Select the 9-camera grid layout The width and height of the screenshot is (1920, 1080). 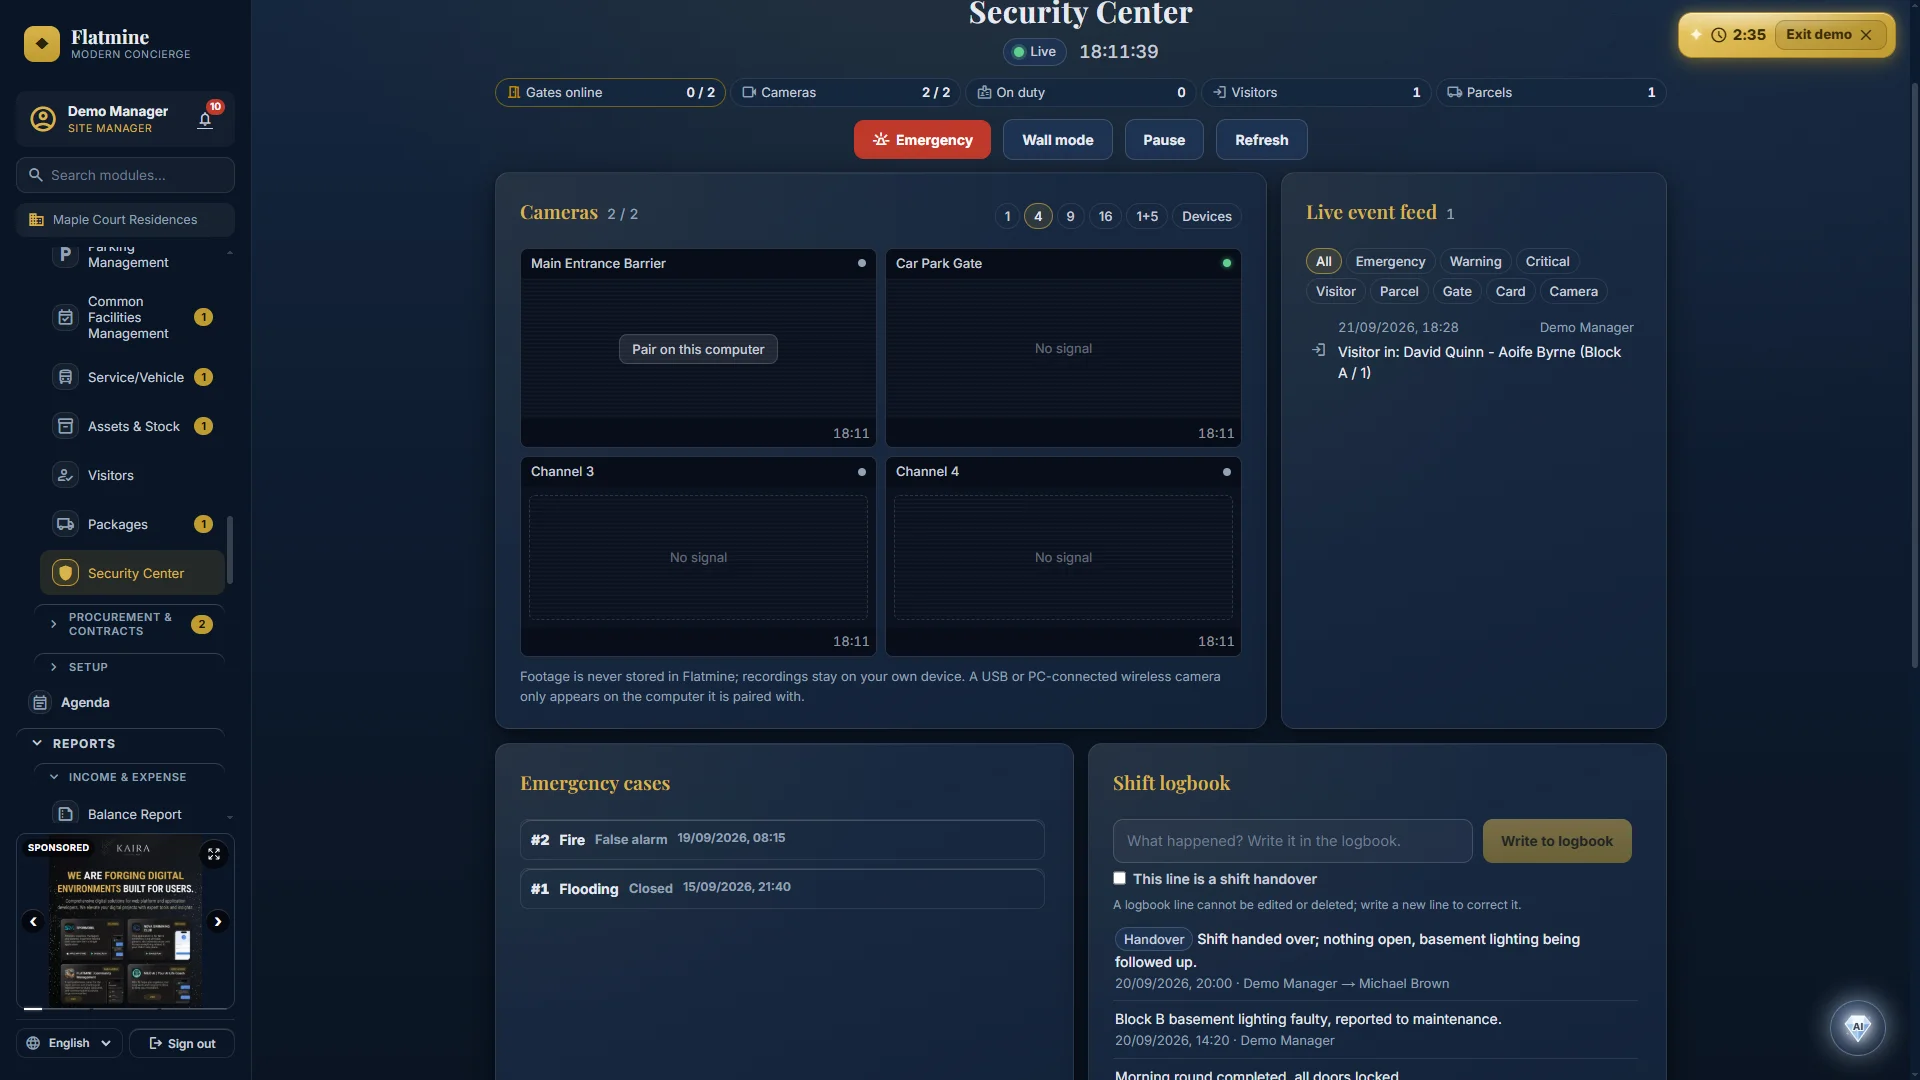point(1070,216)
